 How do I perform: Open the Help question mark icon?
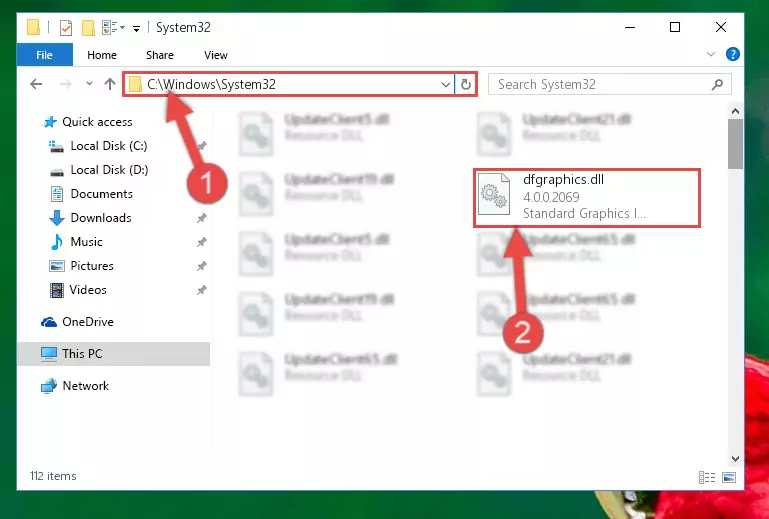[733, 54]
